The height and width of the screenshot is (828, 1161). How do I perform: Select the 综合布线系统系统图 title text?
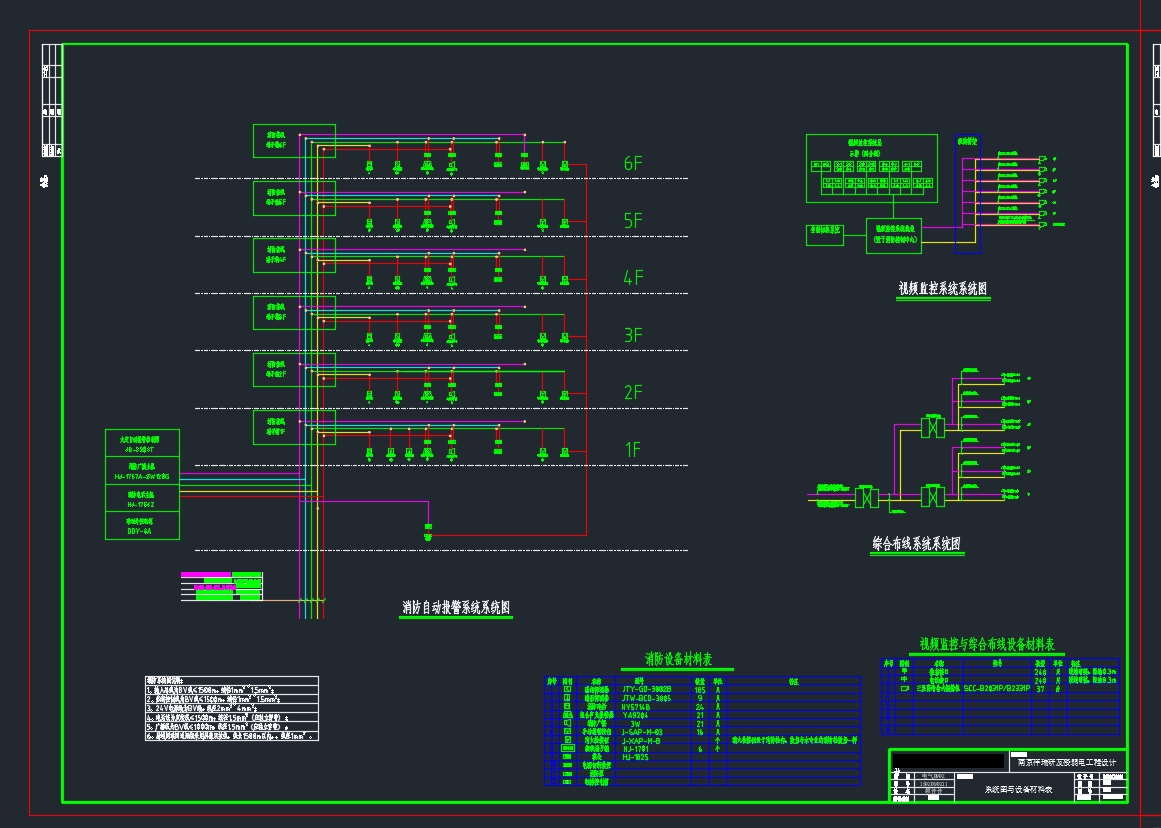916,545
